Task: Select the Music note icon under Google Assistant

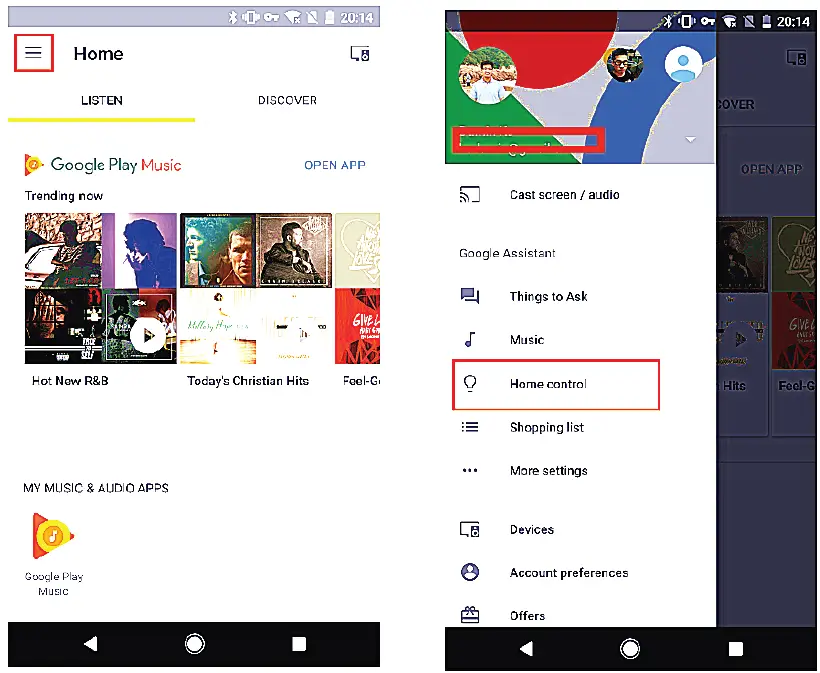Action: [x=470, y=339]
